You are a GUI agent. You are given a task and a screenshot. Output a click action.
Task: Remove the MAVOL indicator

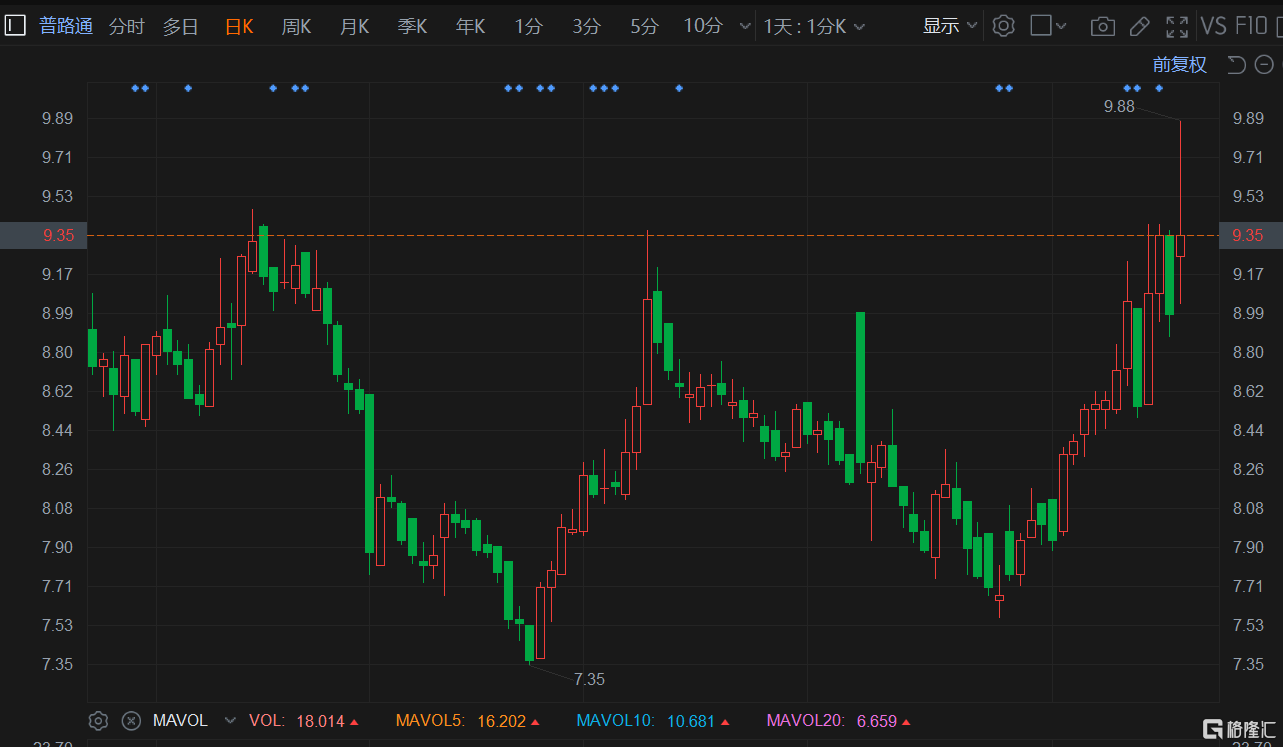(x=131, y=720)
